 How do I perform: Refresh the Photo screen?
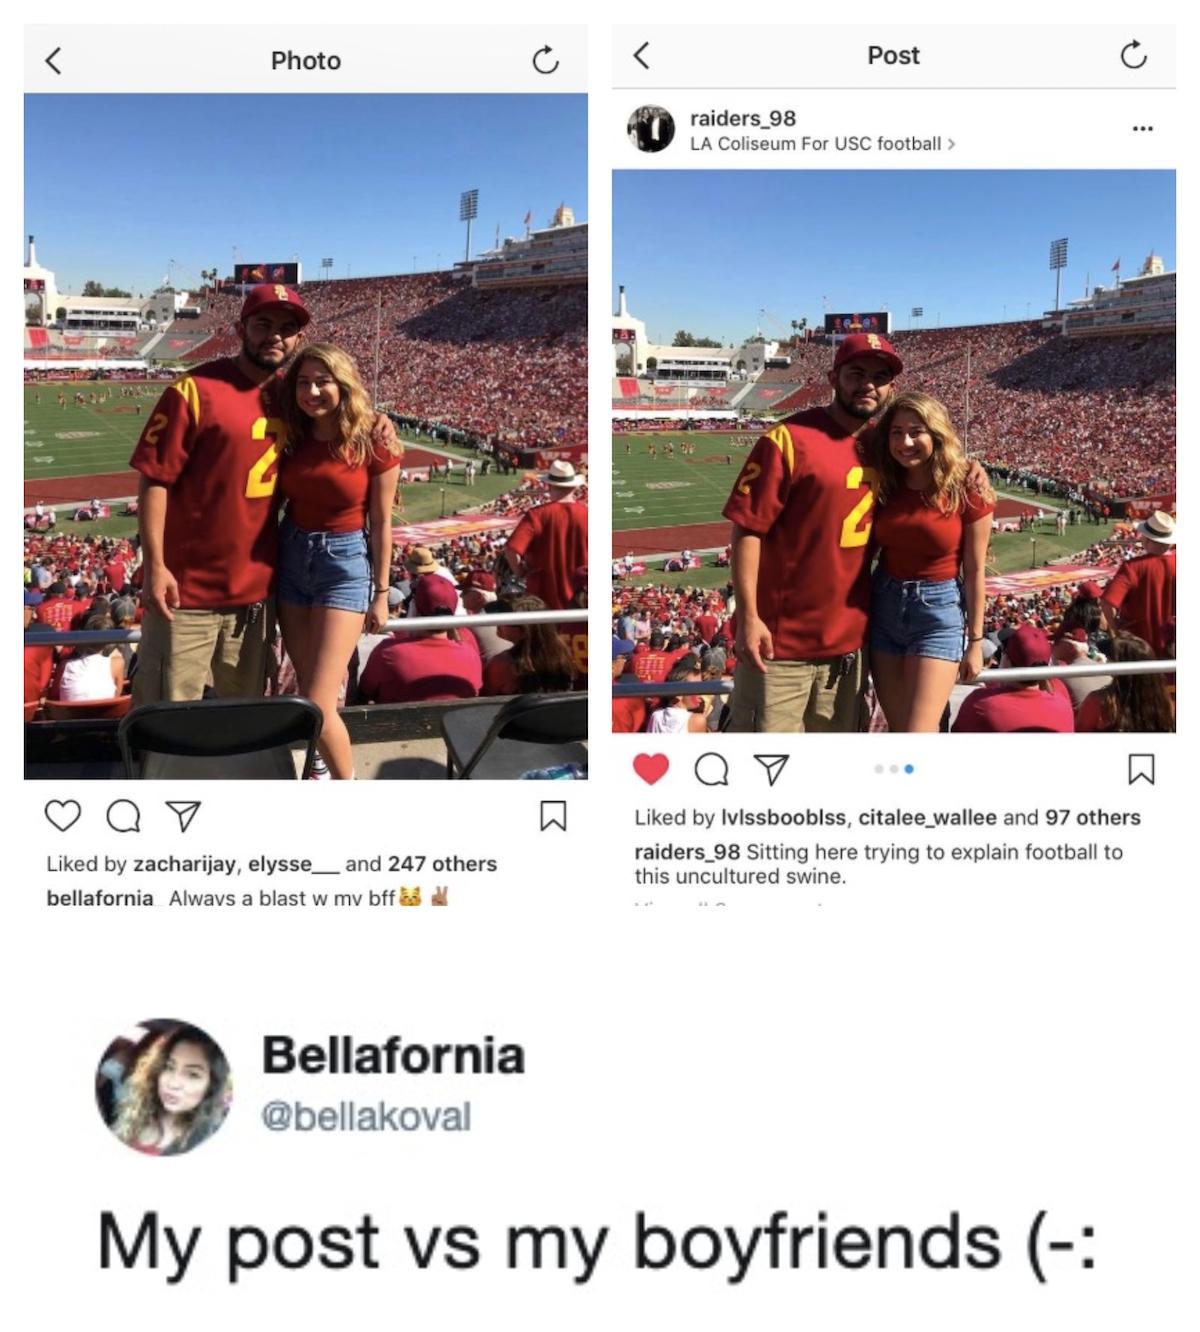545,61
